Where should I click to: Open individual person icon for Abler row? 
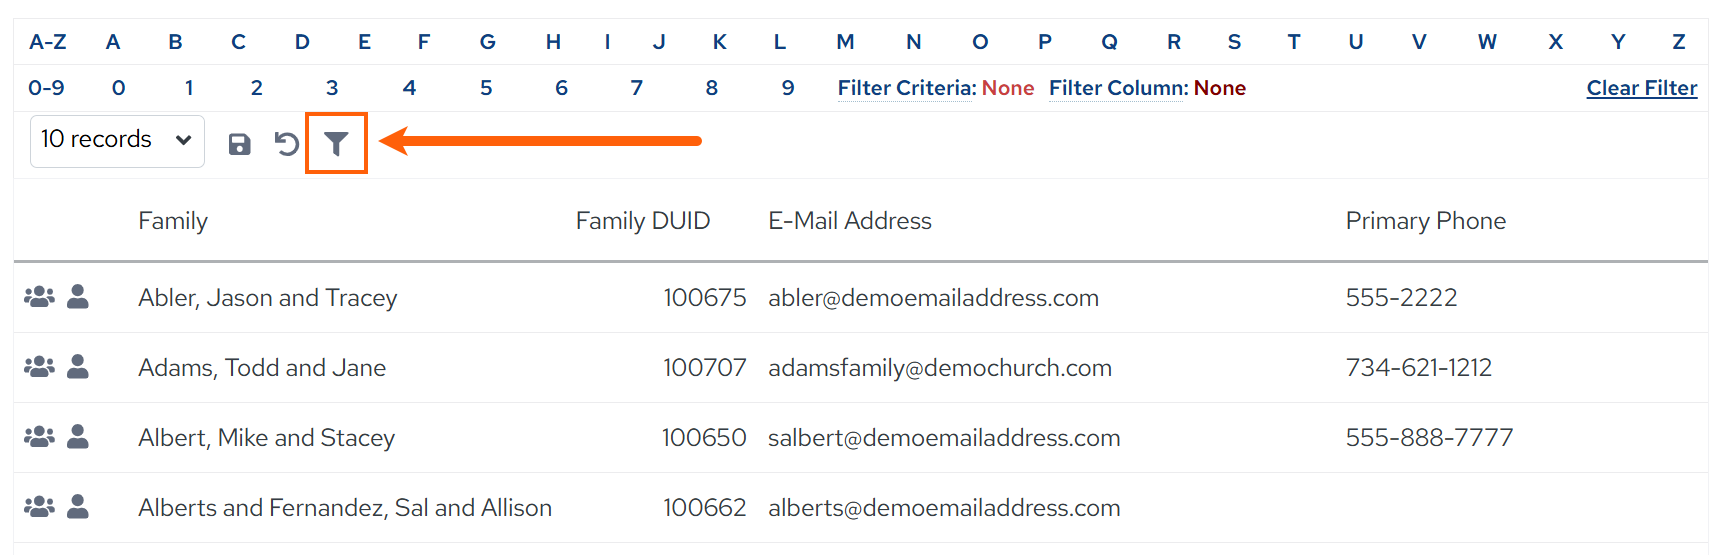click(77, 297)
